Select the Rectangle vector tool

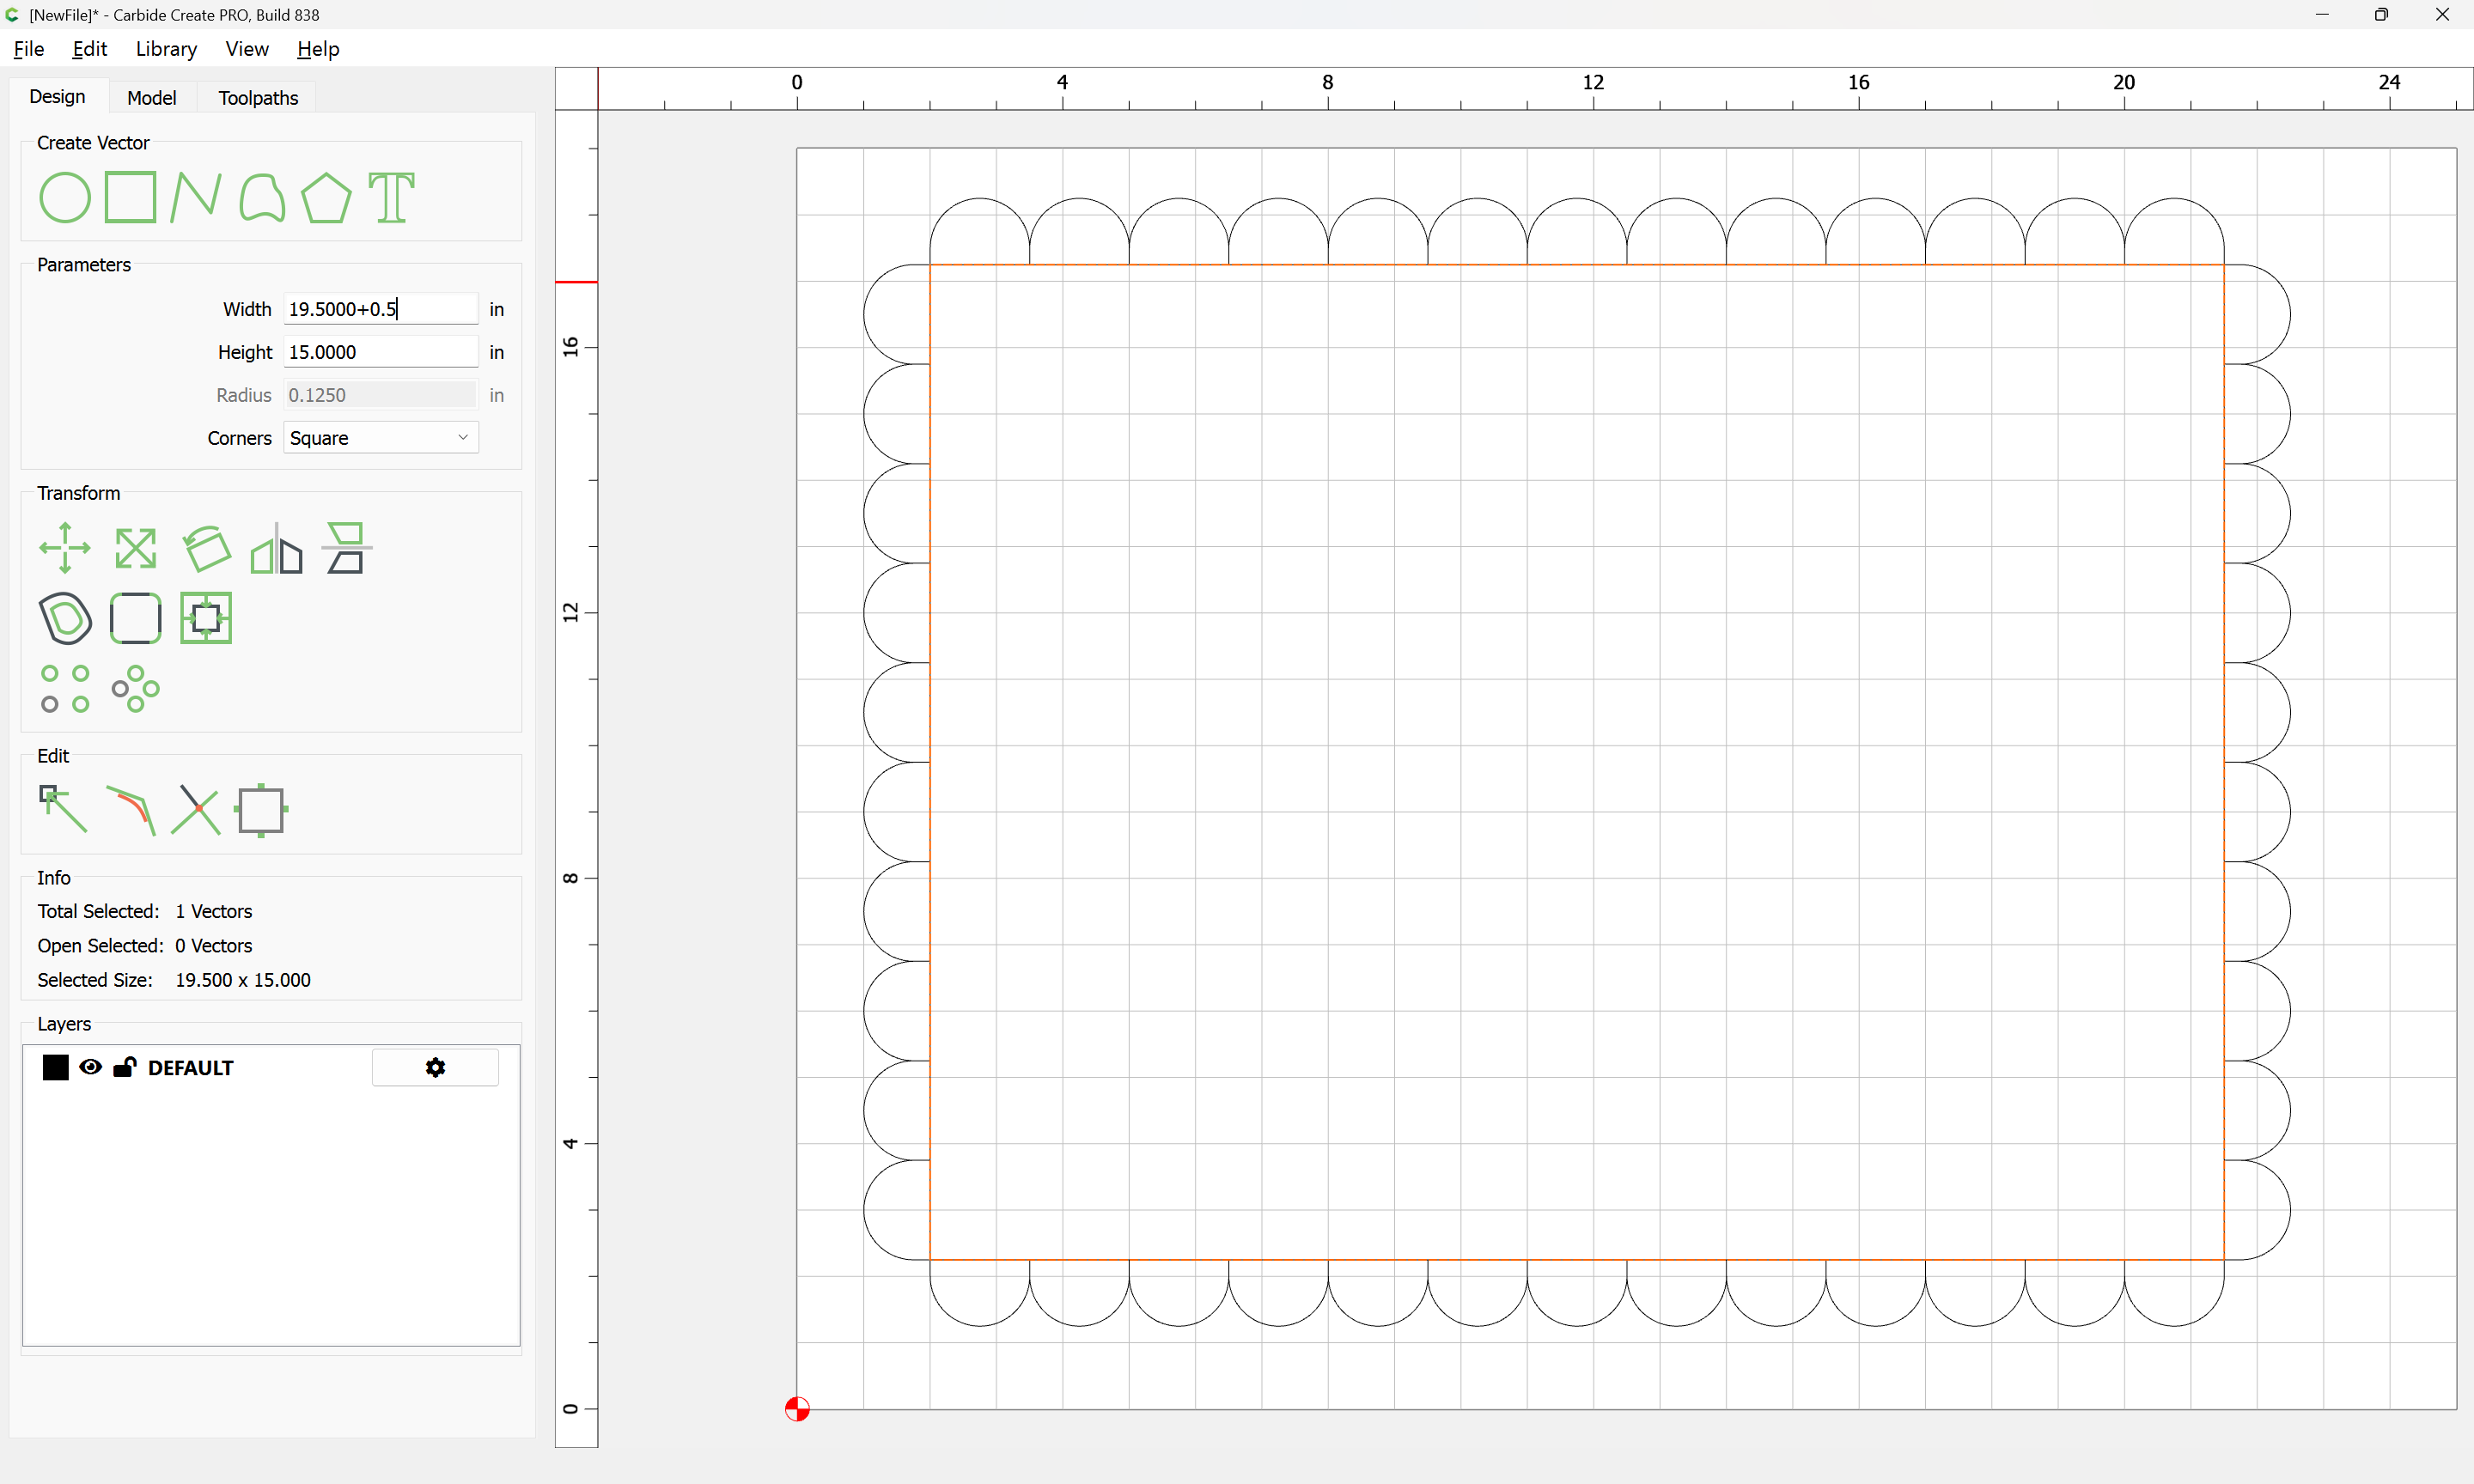point(130,197)
